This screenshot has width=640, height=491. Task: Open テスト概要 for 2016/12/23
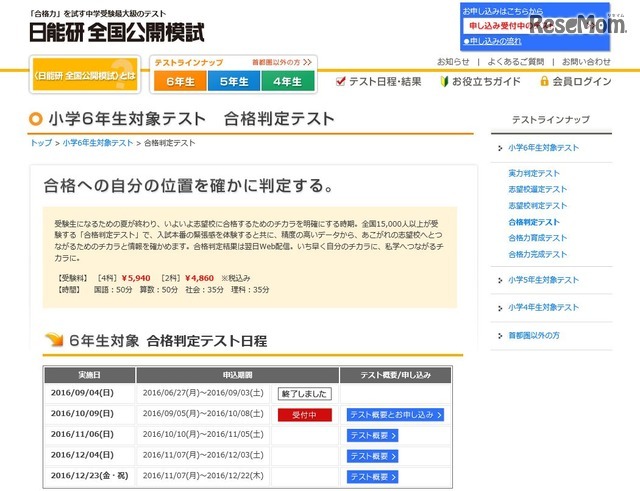tap(372, 477)
